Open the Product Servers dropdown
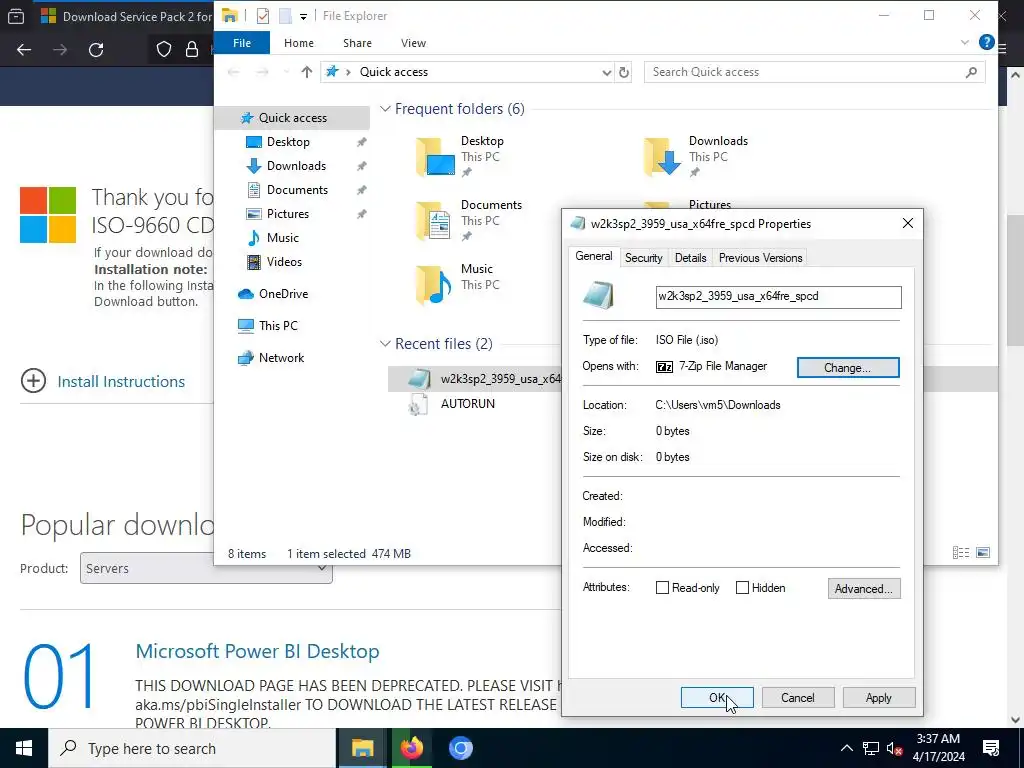Screen dimensions: 1024x768 click(206, 568)
